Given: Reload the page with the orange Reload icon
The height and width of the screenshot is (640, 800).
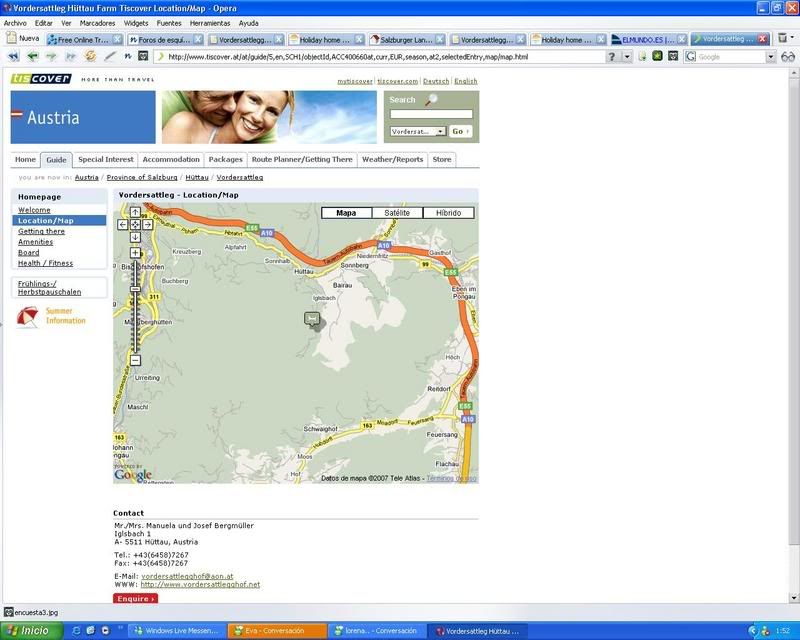Looking at the screenshot, I should [x=90, y=56].
